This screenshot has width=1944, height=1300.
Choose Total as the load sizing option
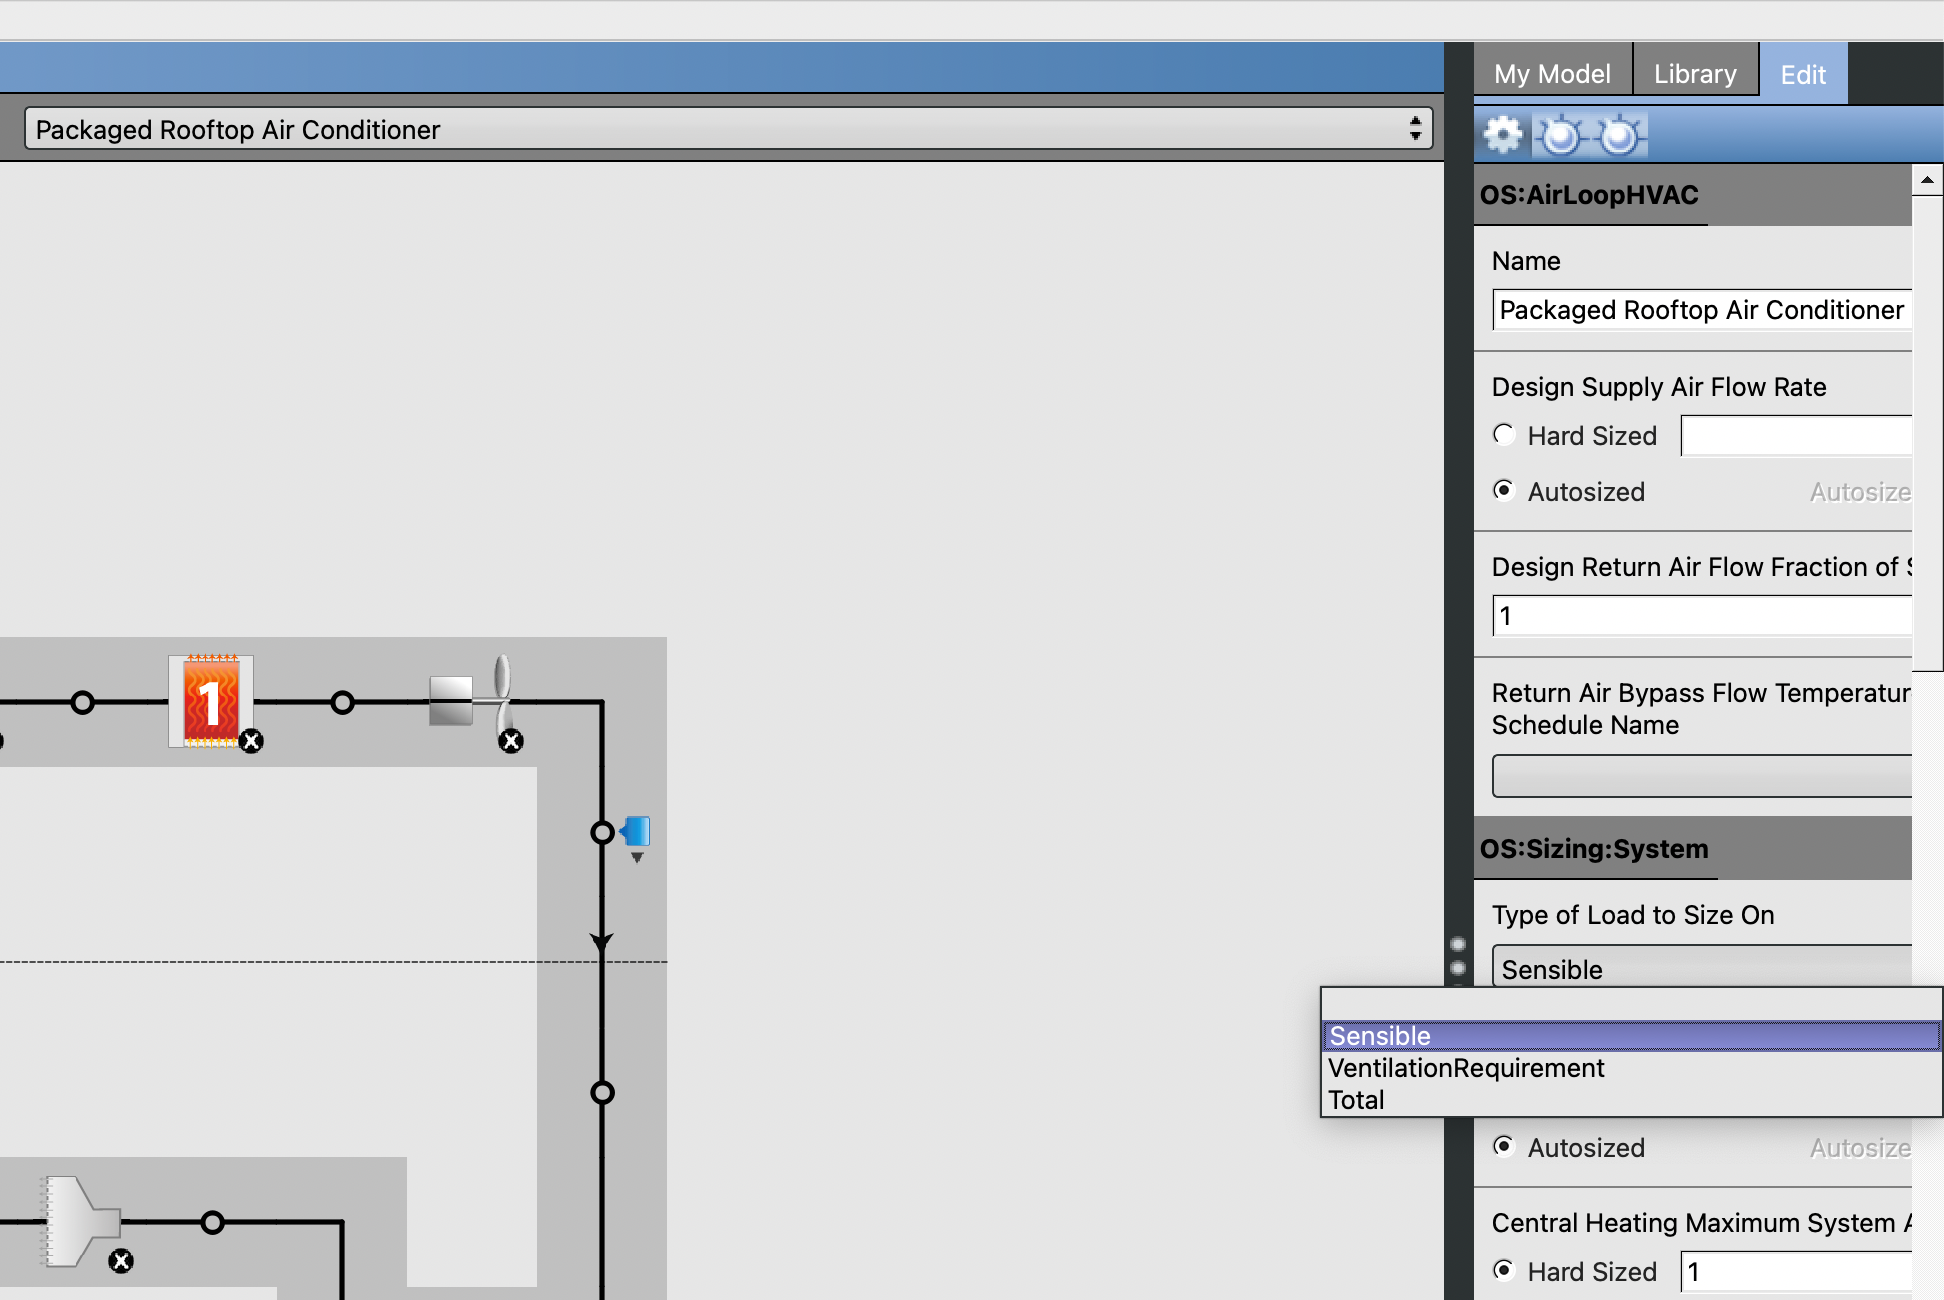(x=1357, y=1099)
